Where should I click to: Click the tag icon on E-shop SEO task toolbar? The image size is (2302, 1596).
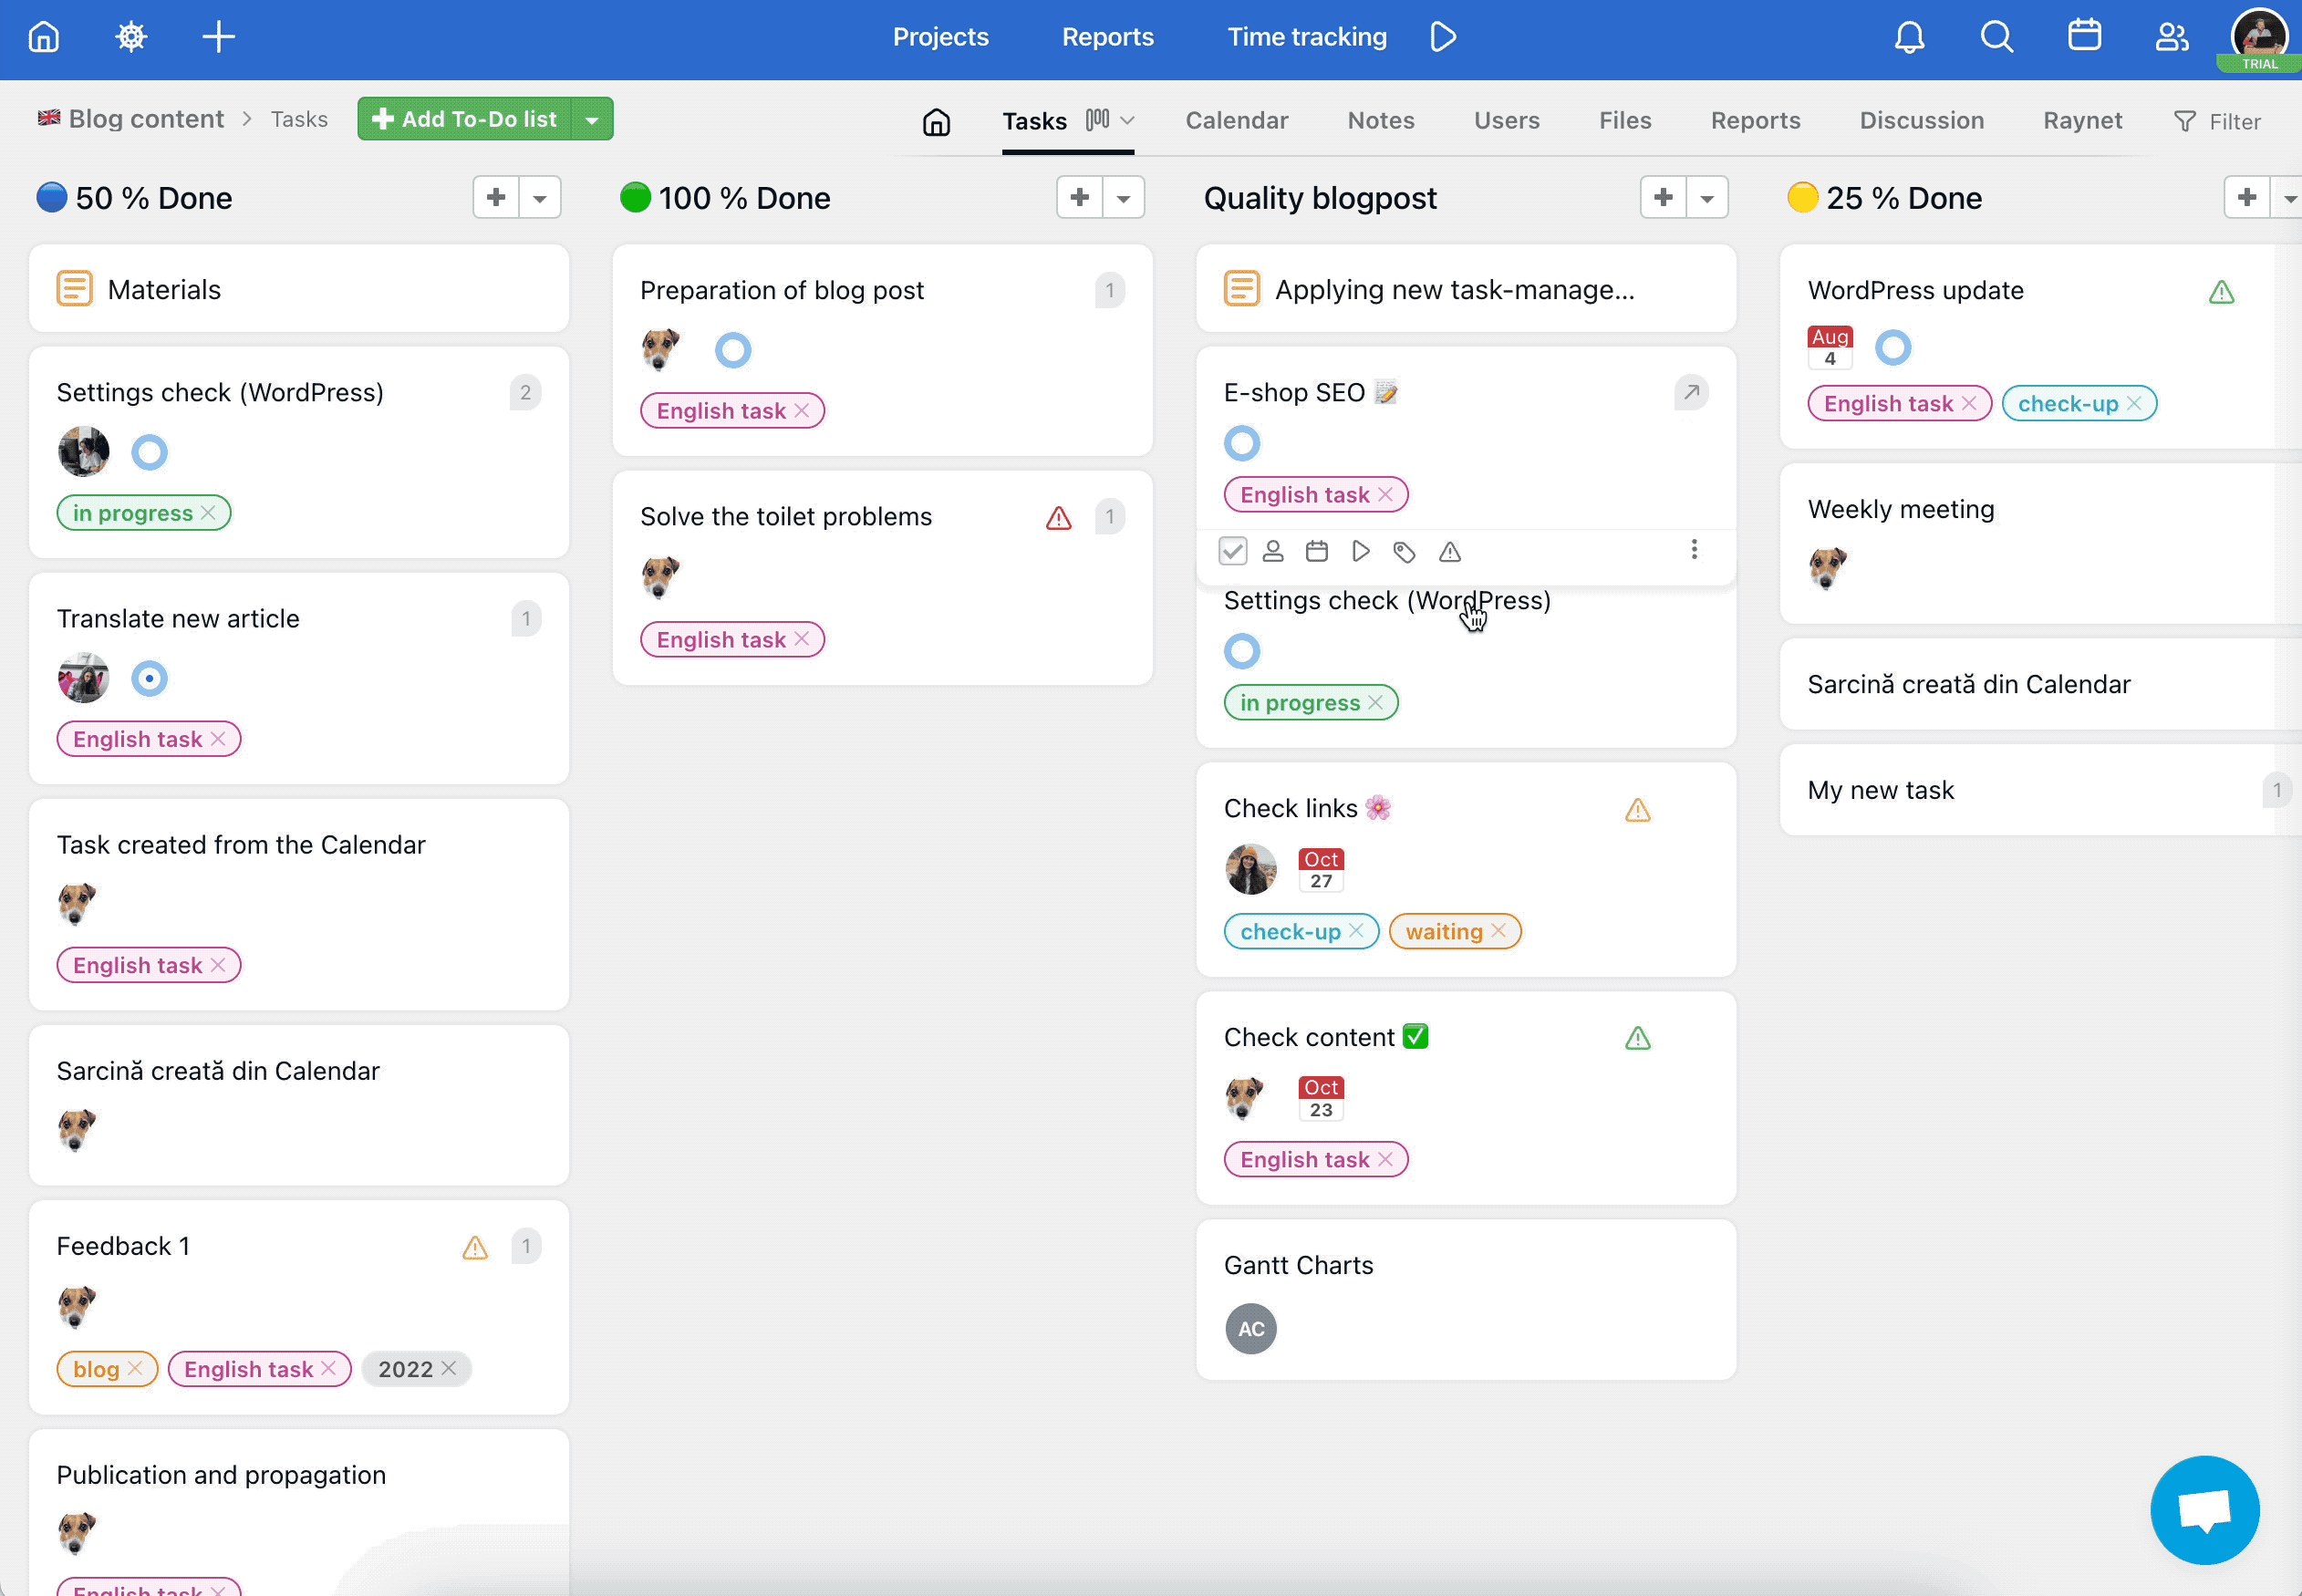click(x=1406, y=551)
